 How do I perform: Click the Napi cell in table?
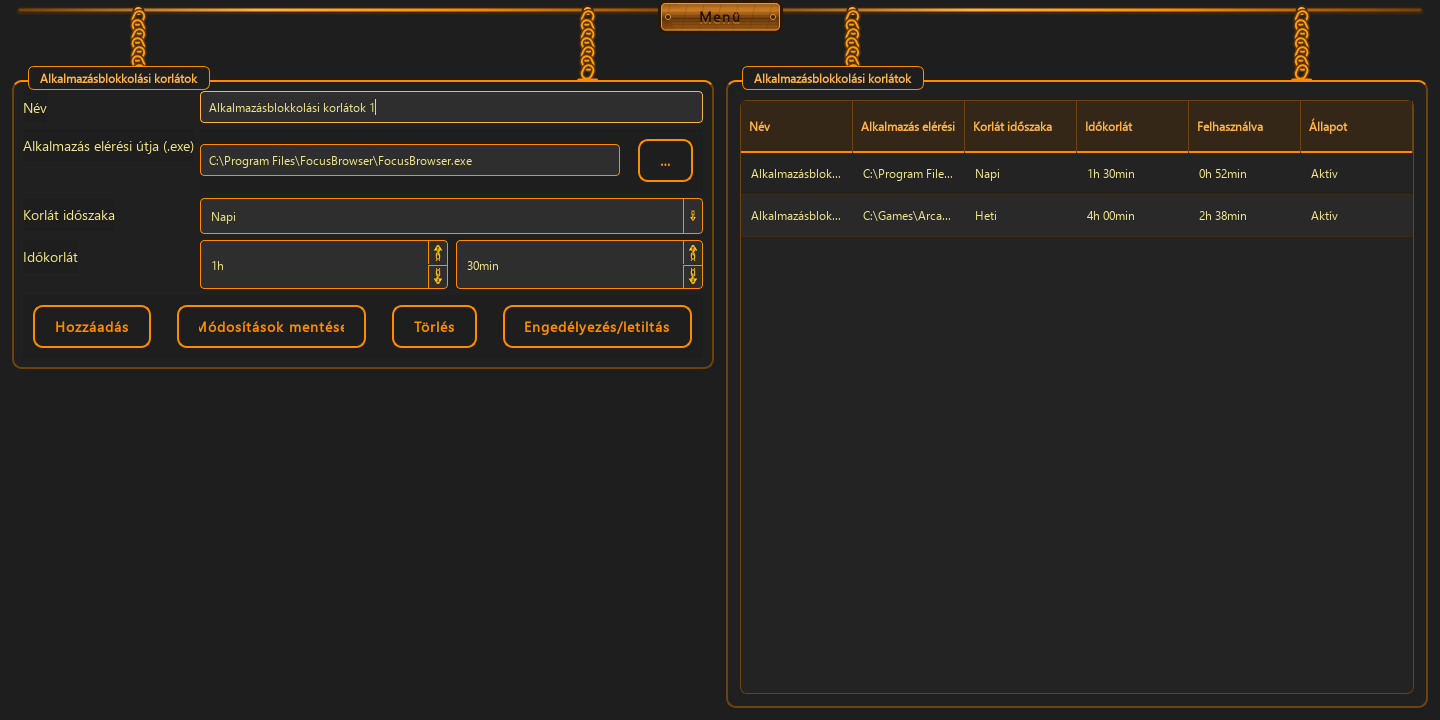click(x=1020, y=174)
